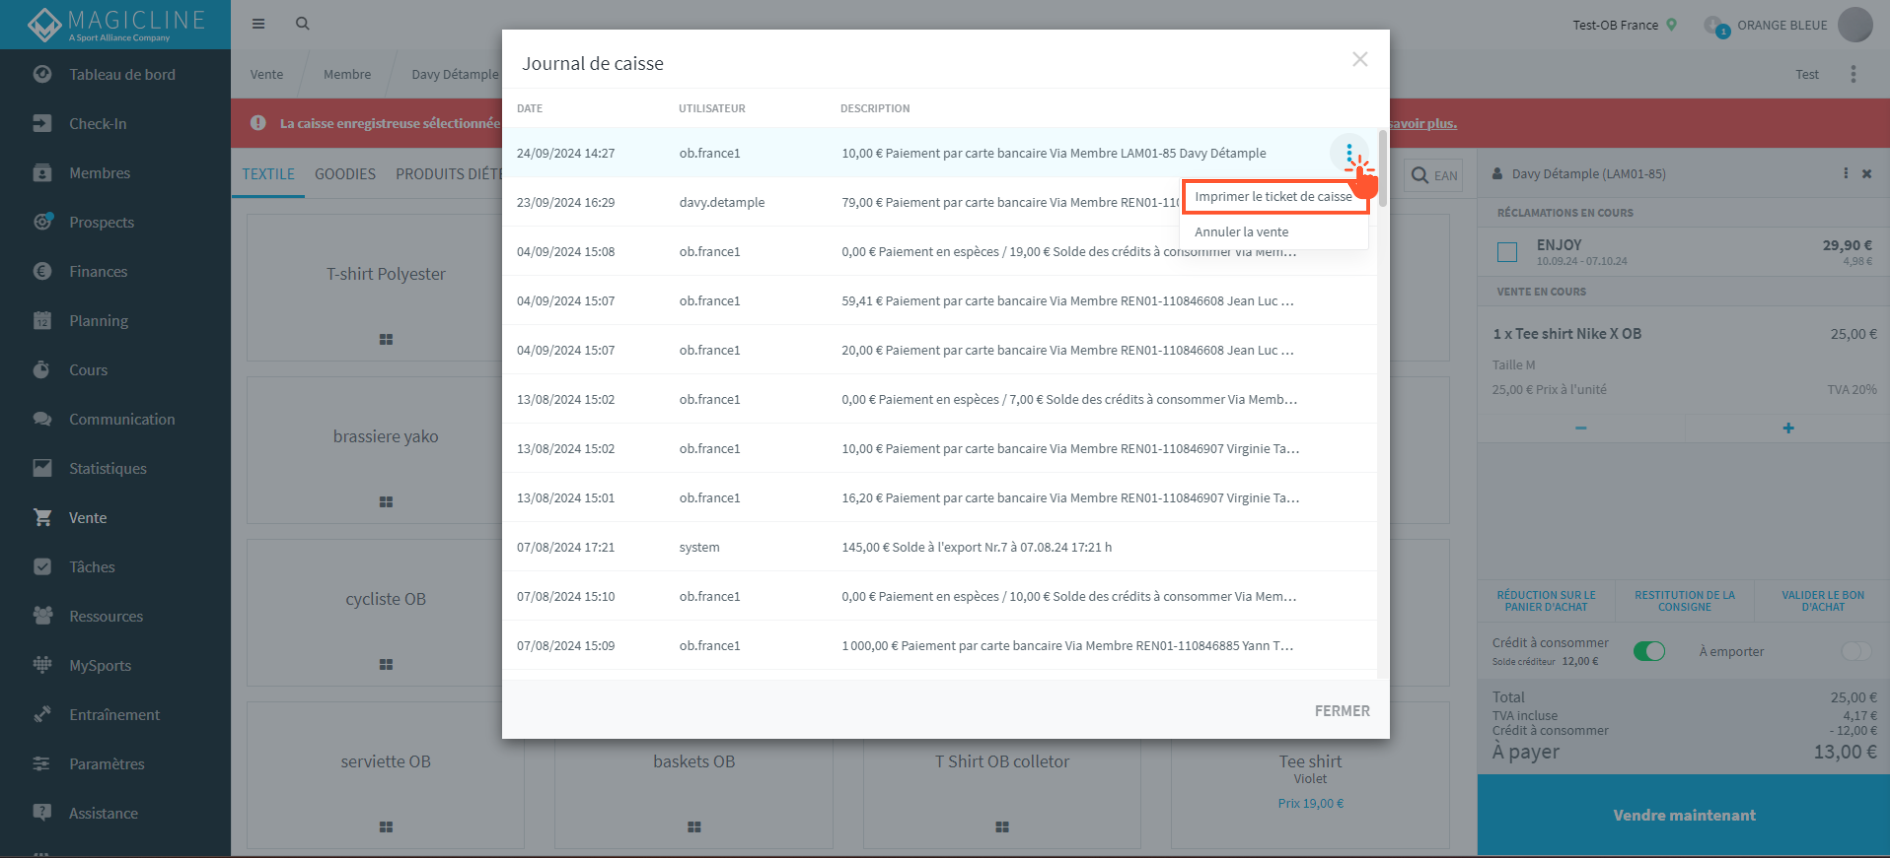Follow the savoir plus link in the red banner
The width and height of the screenshot is (1890, 866).
pyautogui.click(x=1423, y=123)
